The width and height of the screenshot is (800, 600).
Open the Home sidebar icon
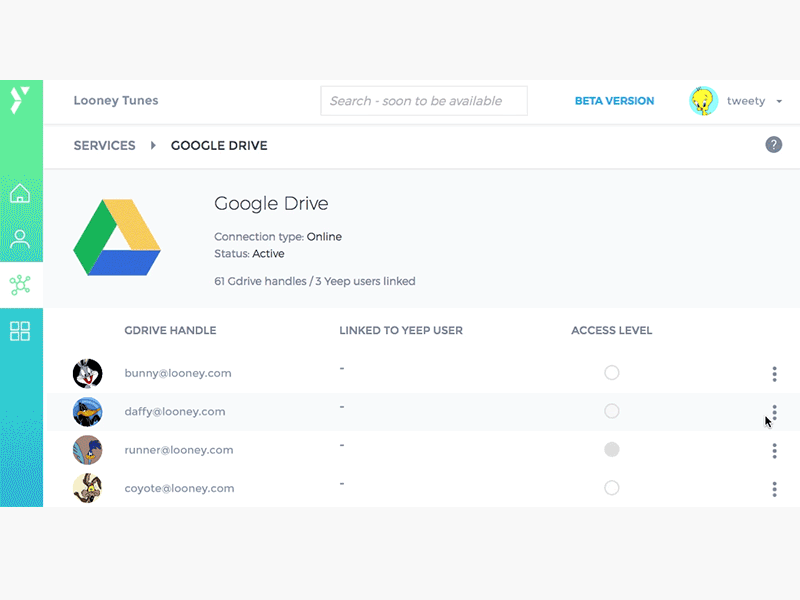point(20,193)
